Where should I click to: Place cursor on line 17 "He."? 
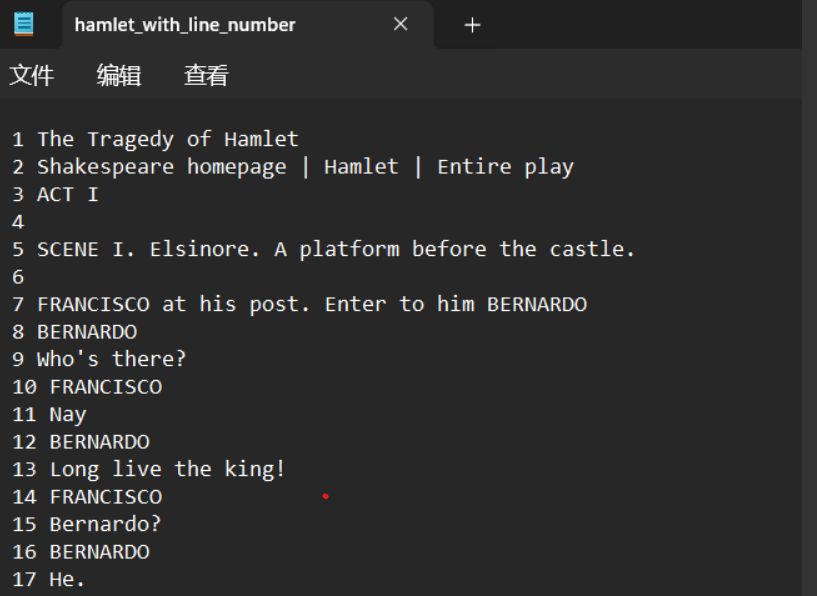tap(68, 579)
